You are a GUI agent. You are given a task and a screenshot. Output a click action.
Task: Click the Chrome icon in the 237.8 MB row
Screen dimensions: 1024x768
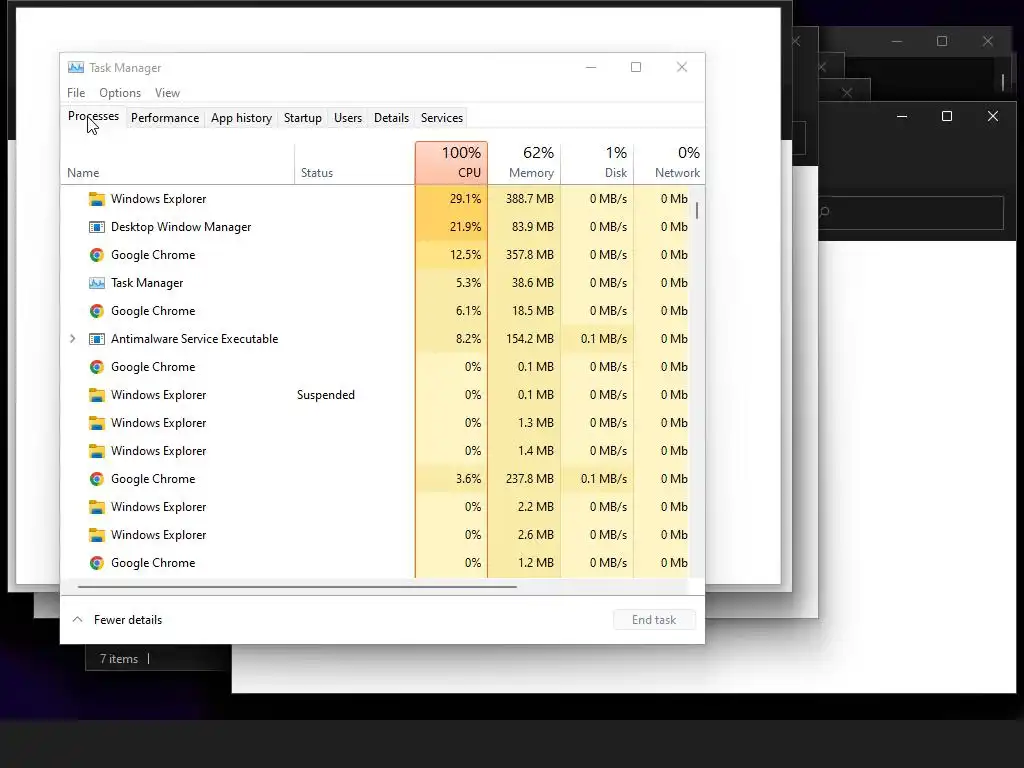pos(97,479)
